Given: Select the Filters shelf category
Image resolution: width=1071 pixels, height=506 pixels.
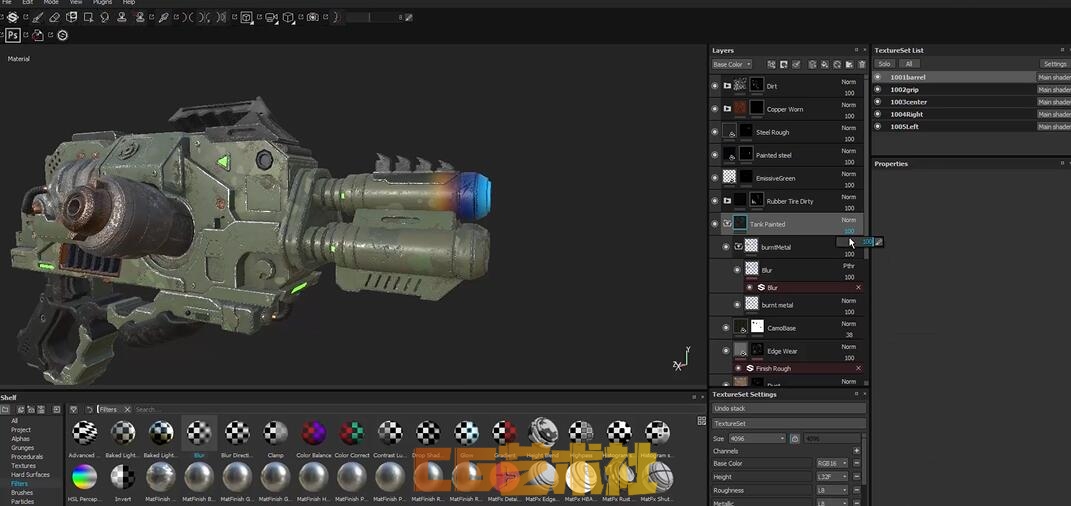Looking at the screenshot, I should 19,483.
